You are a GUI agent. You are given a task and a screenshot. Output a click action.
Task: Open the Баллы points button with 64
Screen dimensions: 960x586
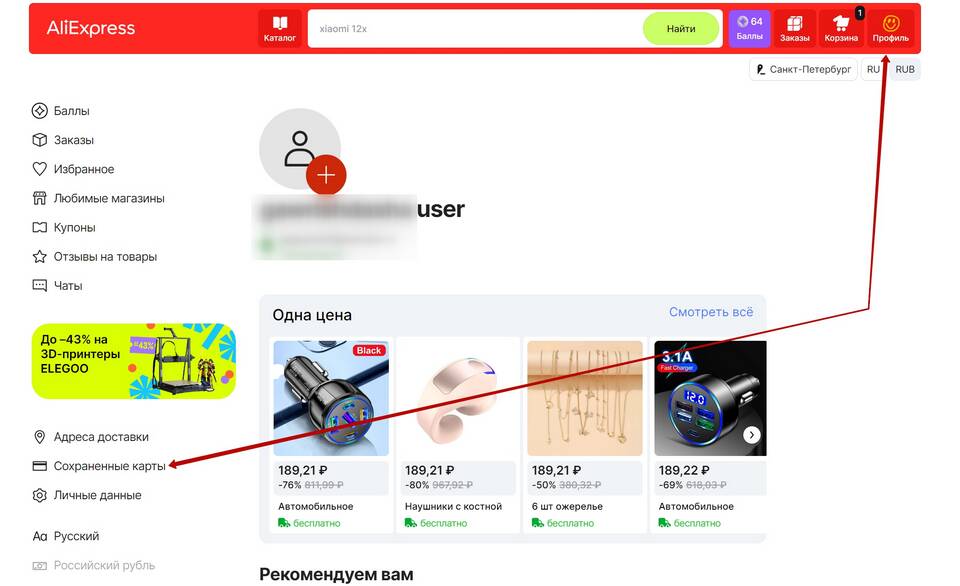(x=749, y=29)
